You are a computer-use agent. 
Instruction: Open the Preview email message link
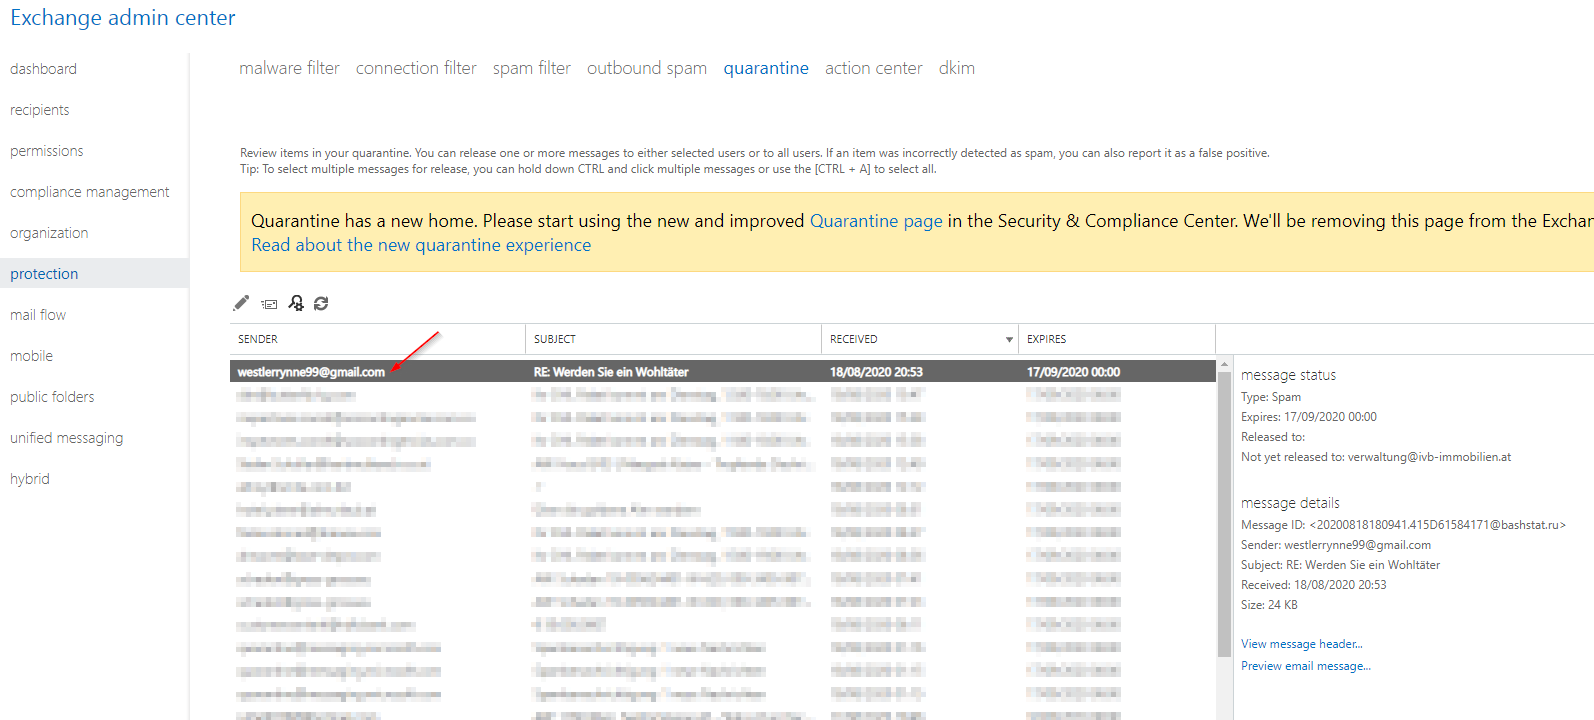click(1306, 666)
